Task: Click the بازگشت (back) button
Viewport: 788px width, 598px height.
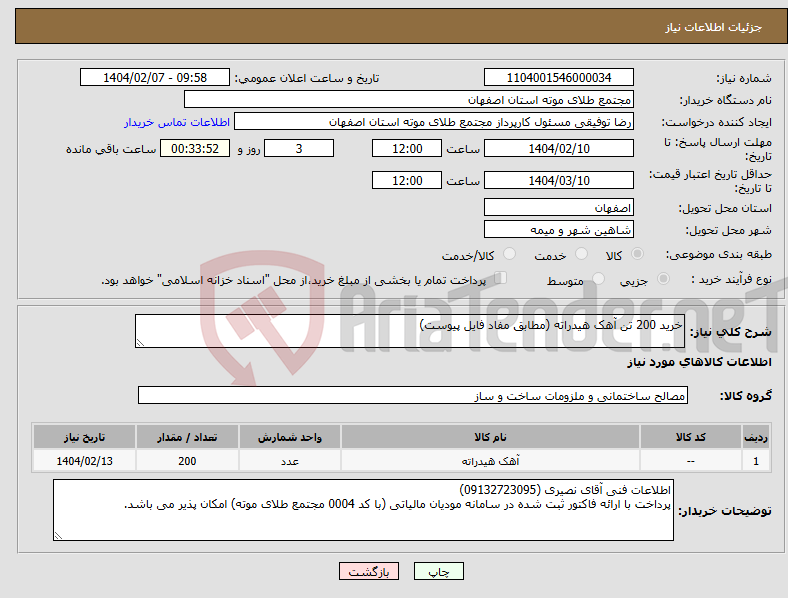Action: [369, 571]
